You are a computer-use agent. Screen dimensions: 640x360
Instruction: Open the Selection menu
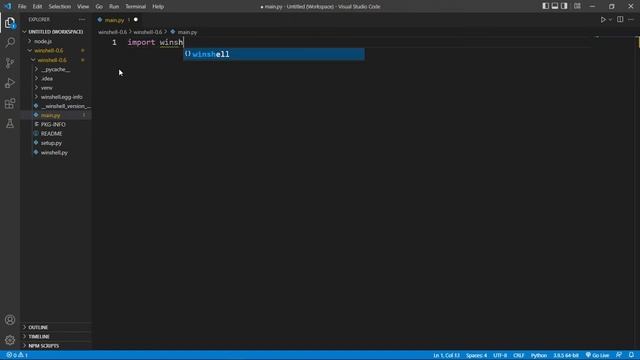coord(60,7)
